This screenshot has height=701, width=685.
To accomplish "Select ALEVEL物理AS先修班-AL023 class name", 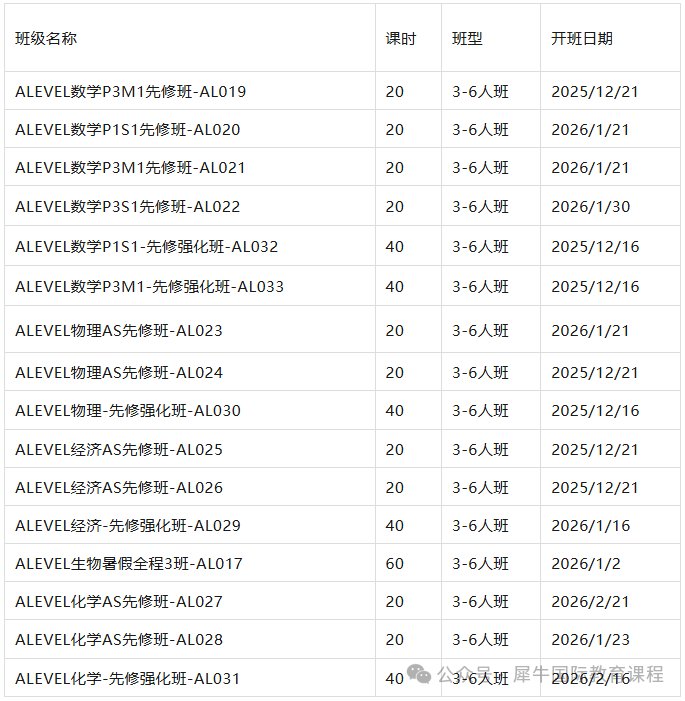I will click(119, 330).
